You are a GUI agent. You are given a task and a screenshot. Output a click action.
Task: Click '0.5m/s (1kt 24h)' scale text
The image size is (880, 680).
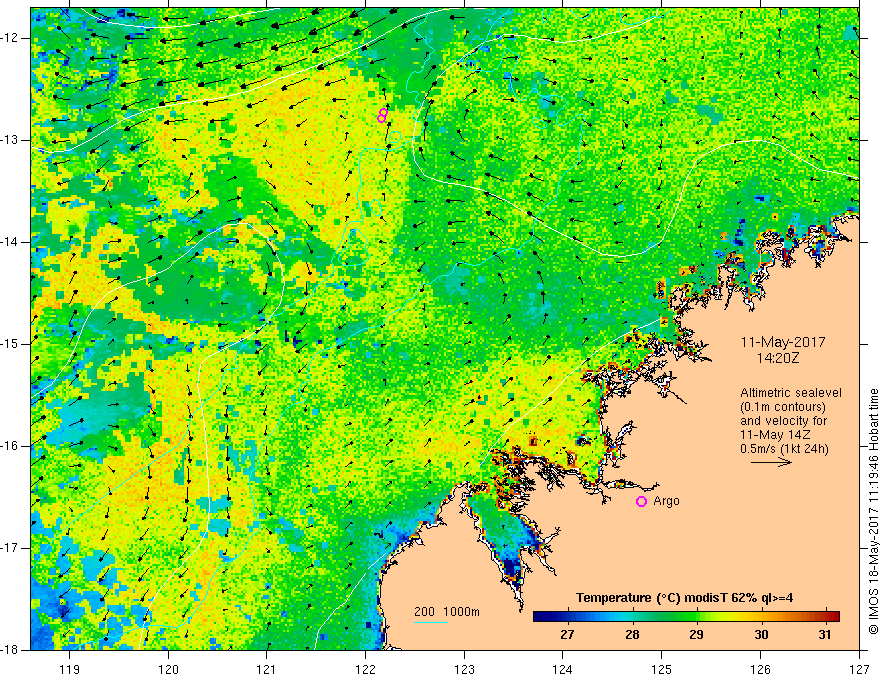[x=784, y=448]
